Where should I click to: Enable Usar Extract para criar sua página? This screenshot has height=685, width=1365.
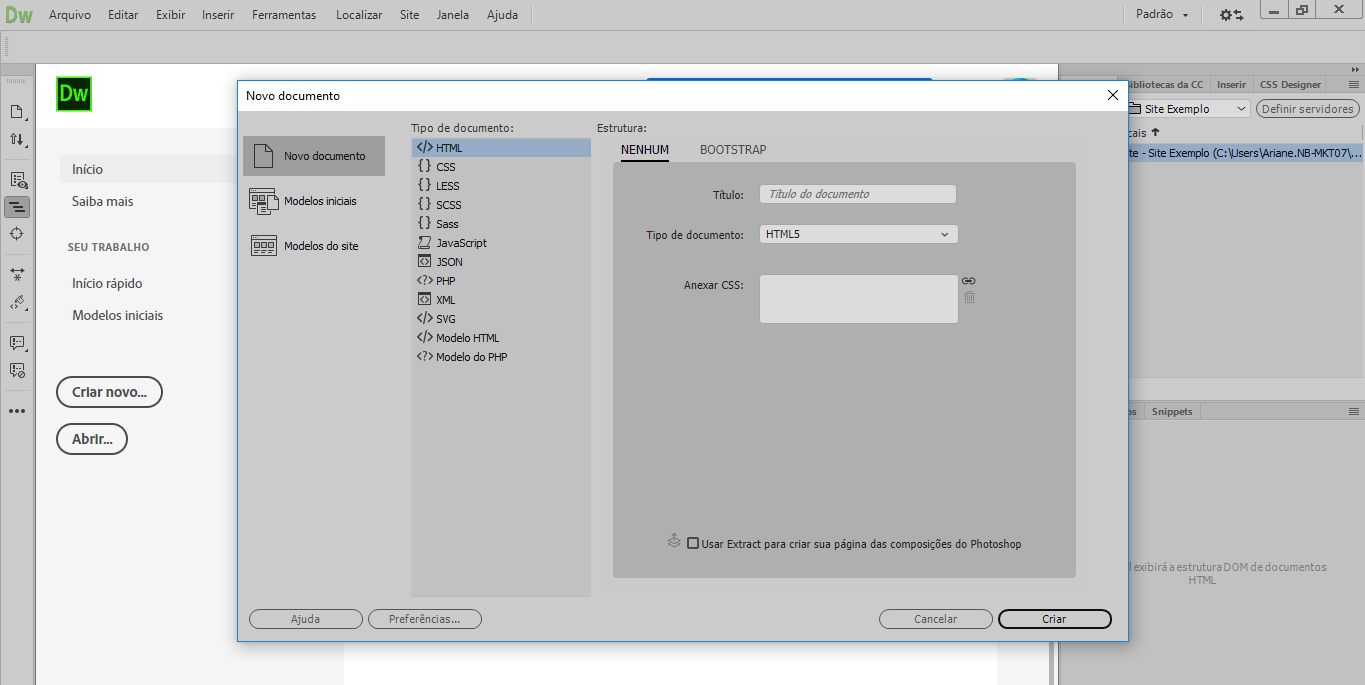pyautogui.click(x=694, y=543)
